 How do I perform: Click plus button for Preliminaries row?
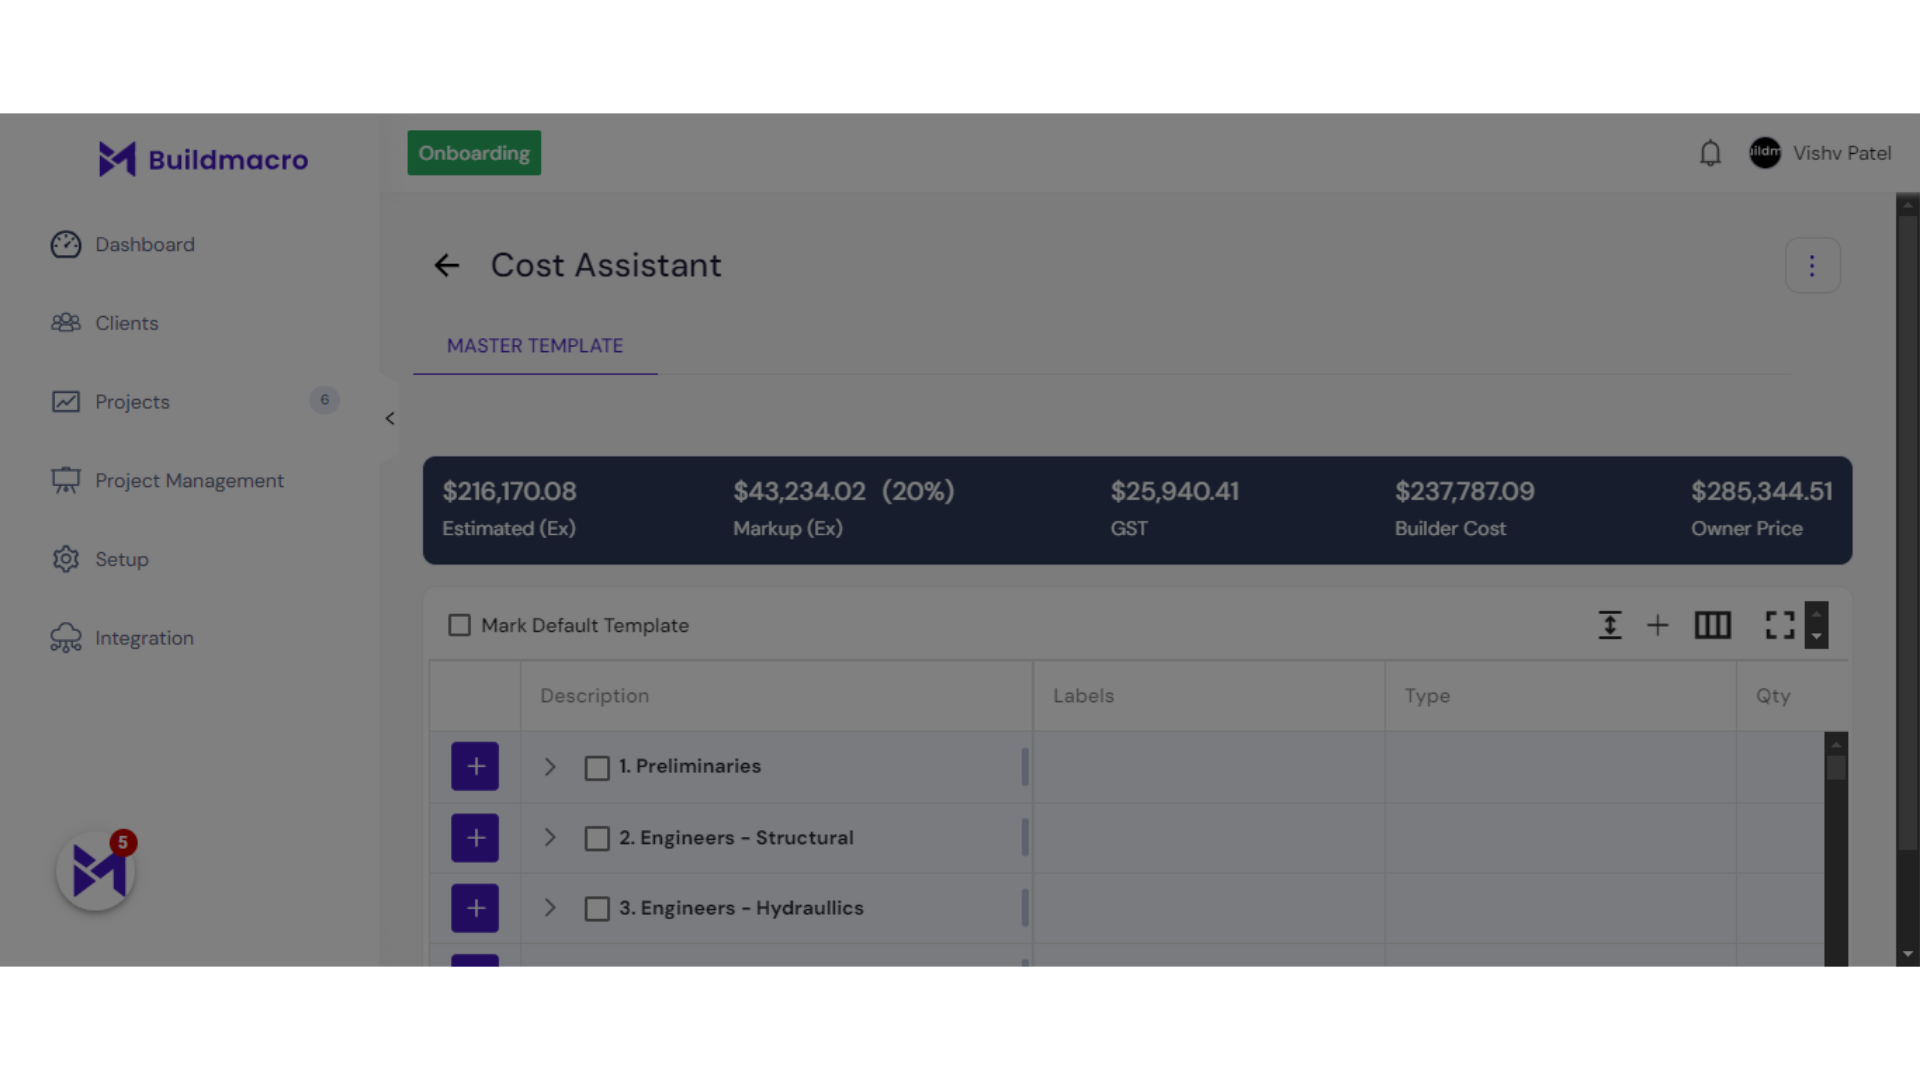(x=475, y=766)
